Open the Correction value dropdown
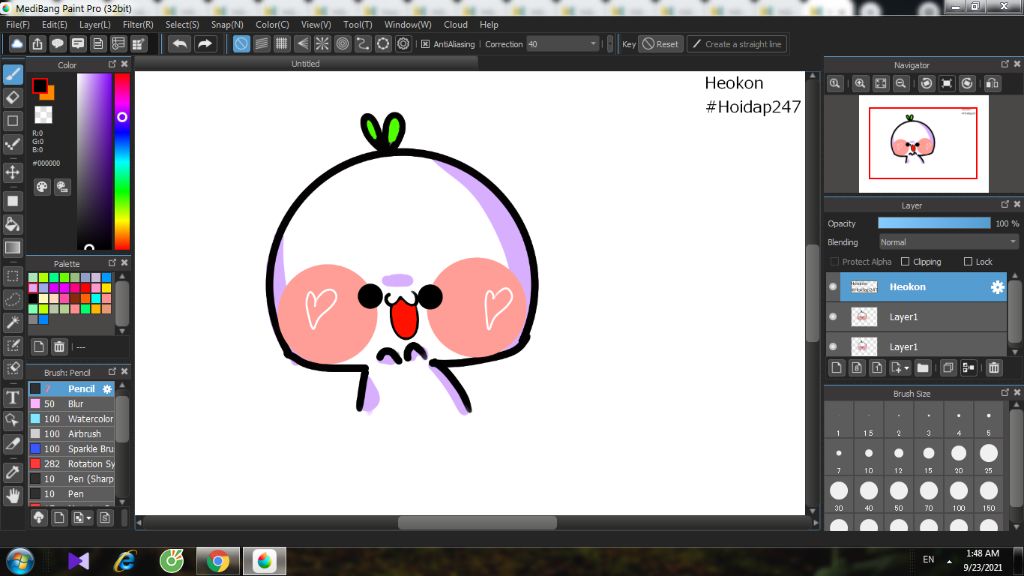The image size is (1024, 576). click(593, 44)
